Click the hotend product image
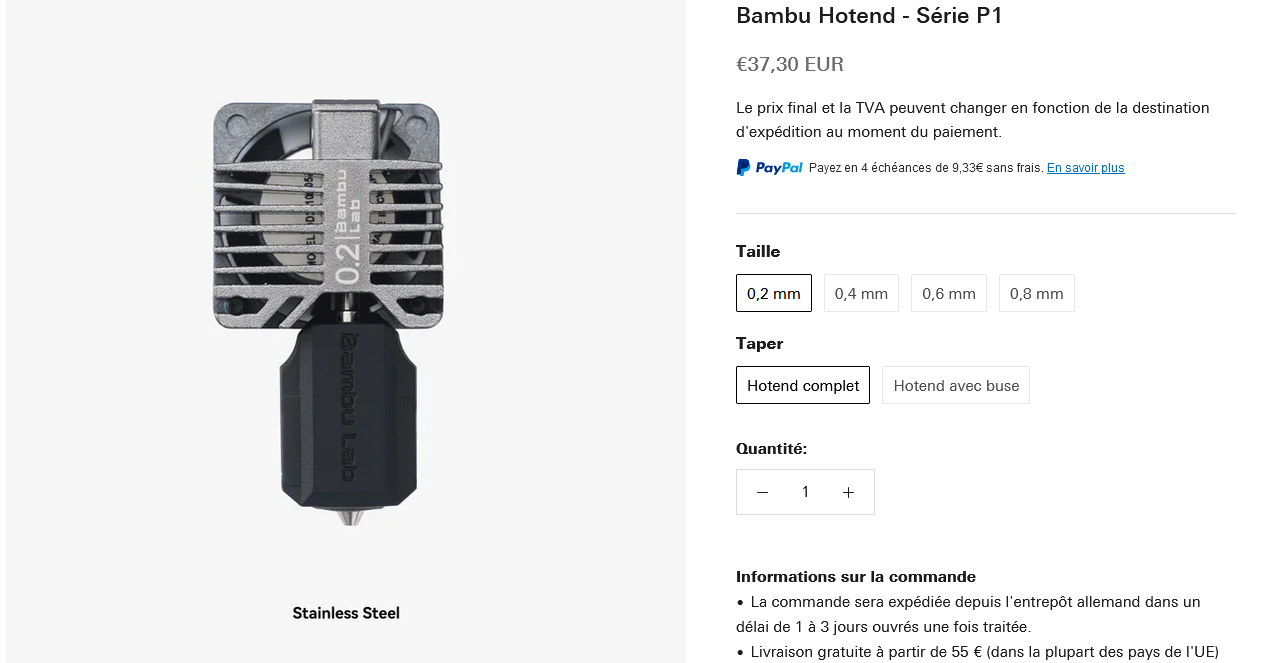 [328, 310]
